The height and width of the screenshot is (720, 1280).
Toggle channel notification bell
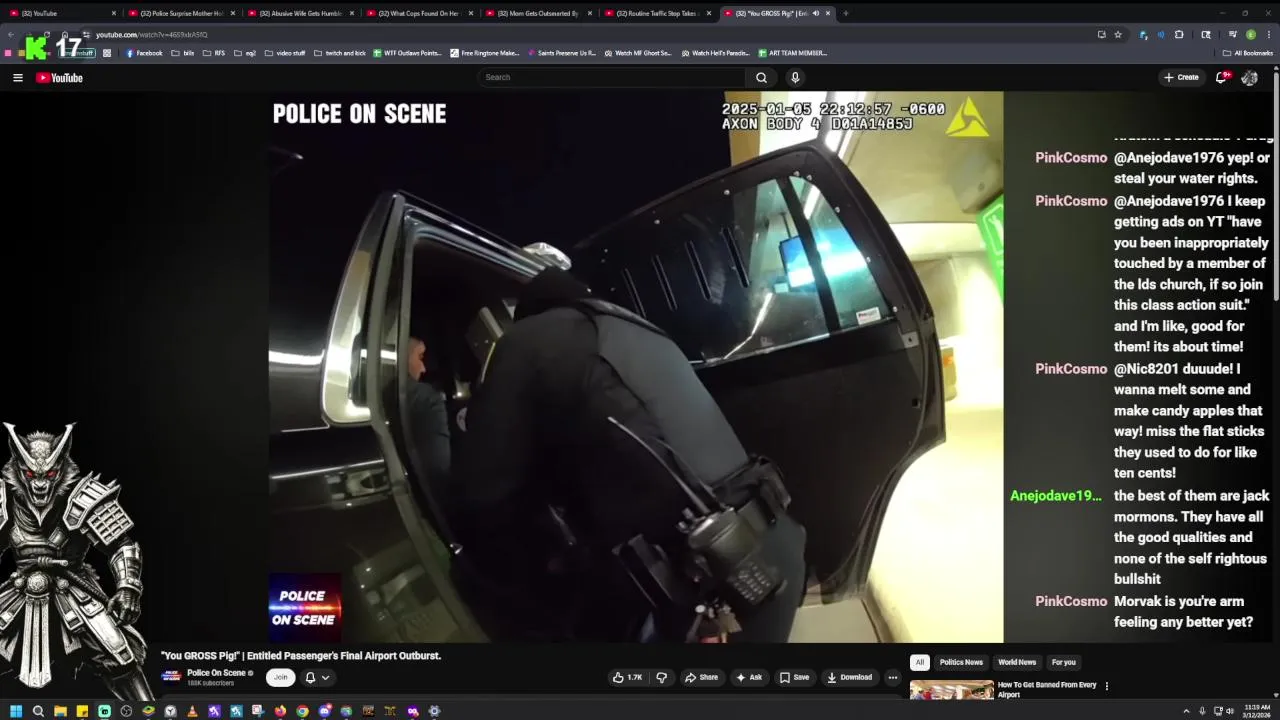pyautogui.click(x=310, y=677)
